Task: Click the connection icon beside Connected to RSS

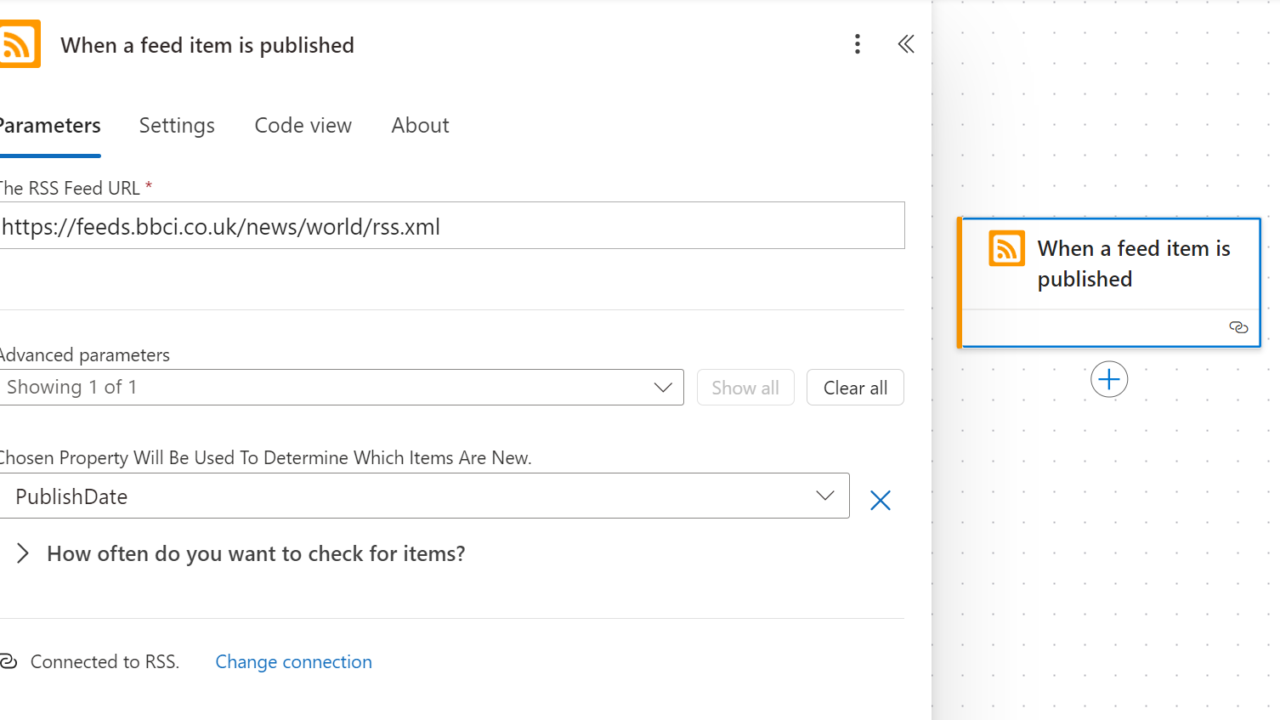Action: pyautogui.click(x=9, y=662)
